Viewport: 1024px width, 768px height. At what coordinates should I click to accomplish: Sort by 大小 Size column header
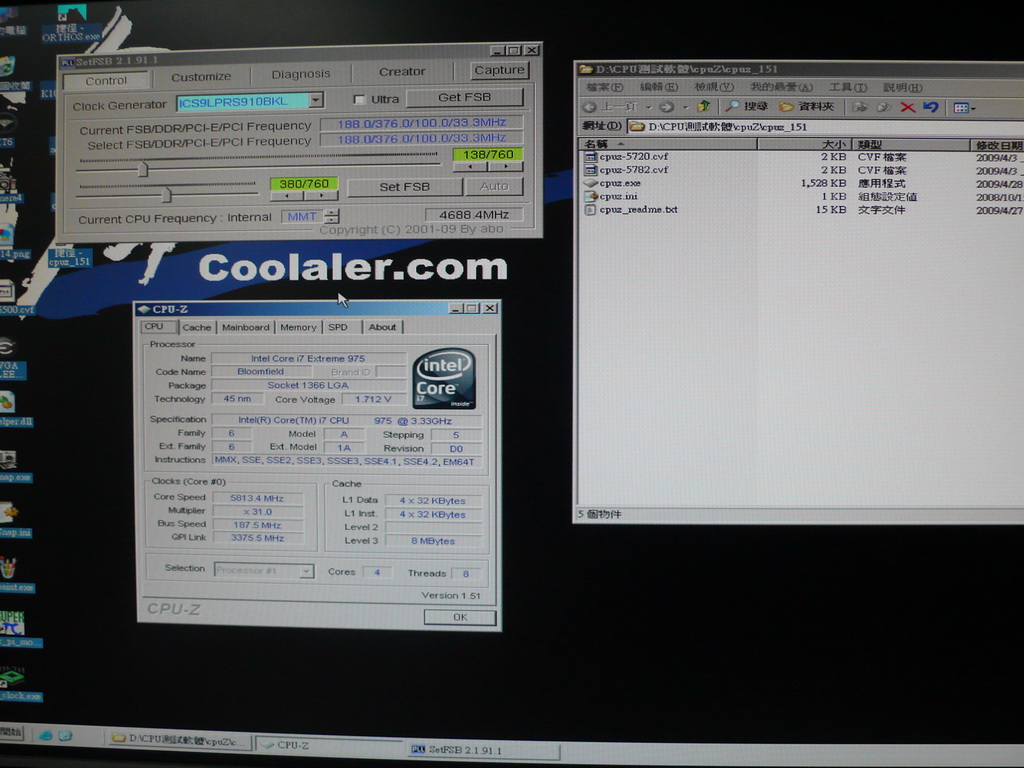coord(805,144)
